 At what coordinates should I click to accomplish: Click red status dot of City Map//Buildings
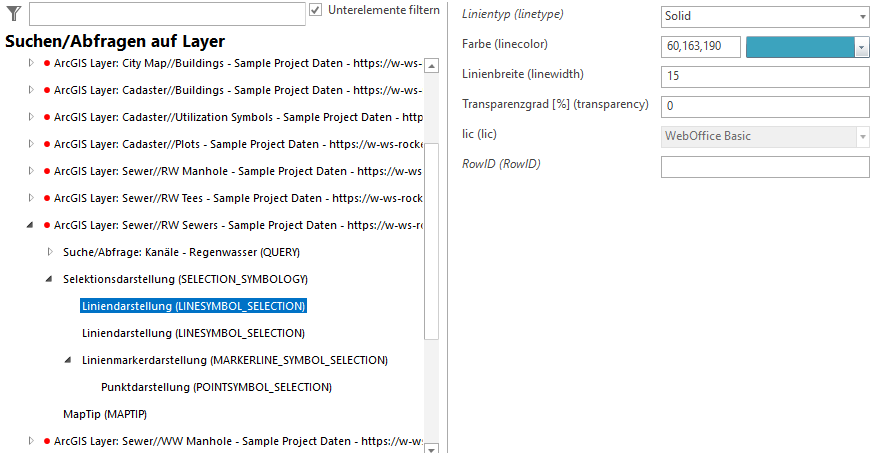[47, 64]
